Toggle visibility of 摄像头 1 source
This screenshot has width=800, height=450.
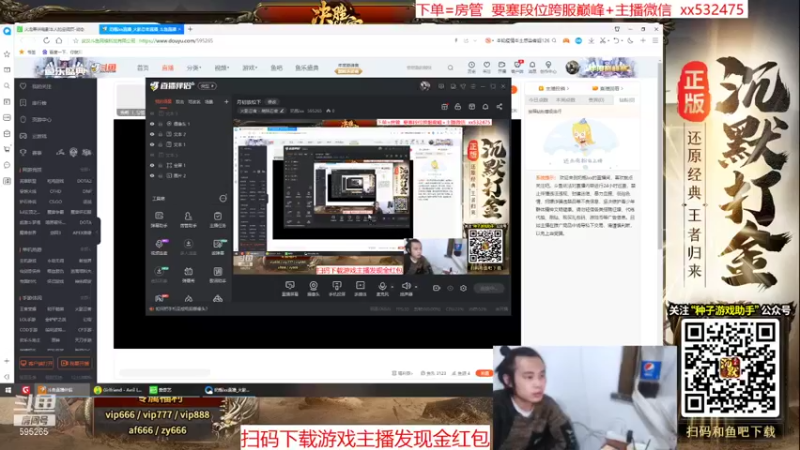click(x=152, y=123)
